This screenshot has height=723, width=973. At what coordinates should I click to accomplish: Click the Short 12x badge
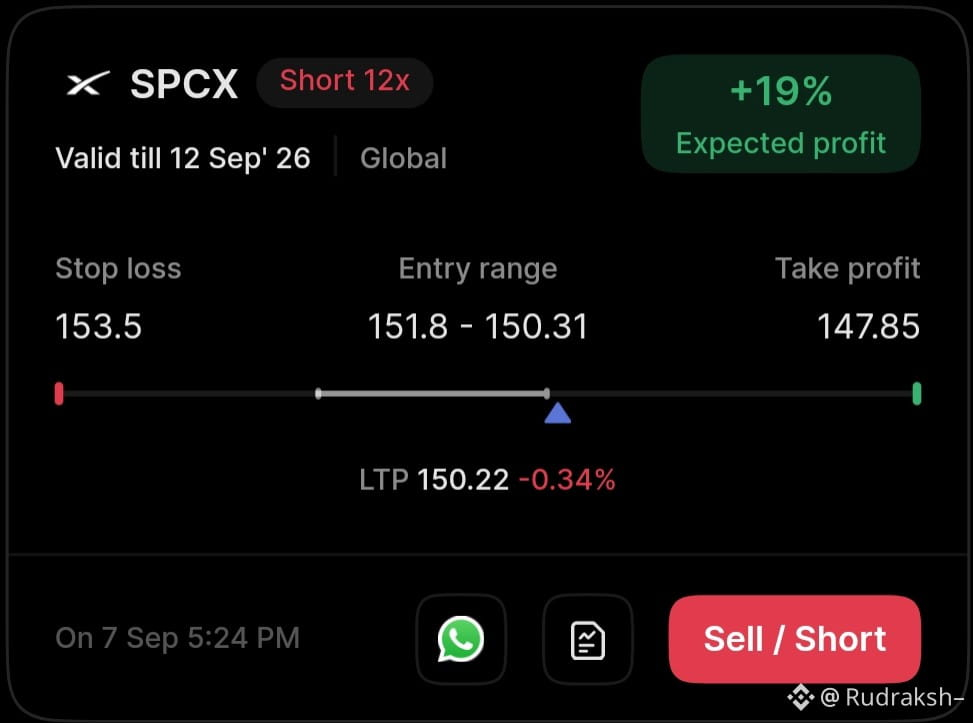(x=345, y=82)
